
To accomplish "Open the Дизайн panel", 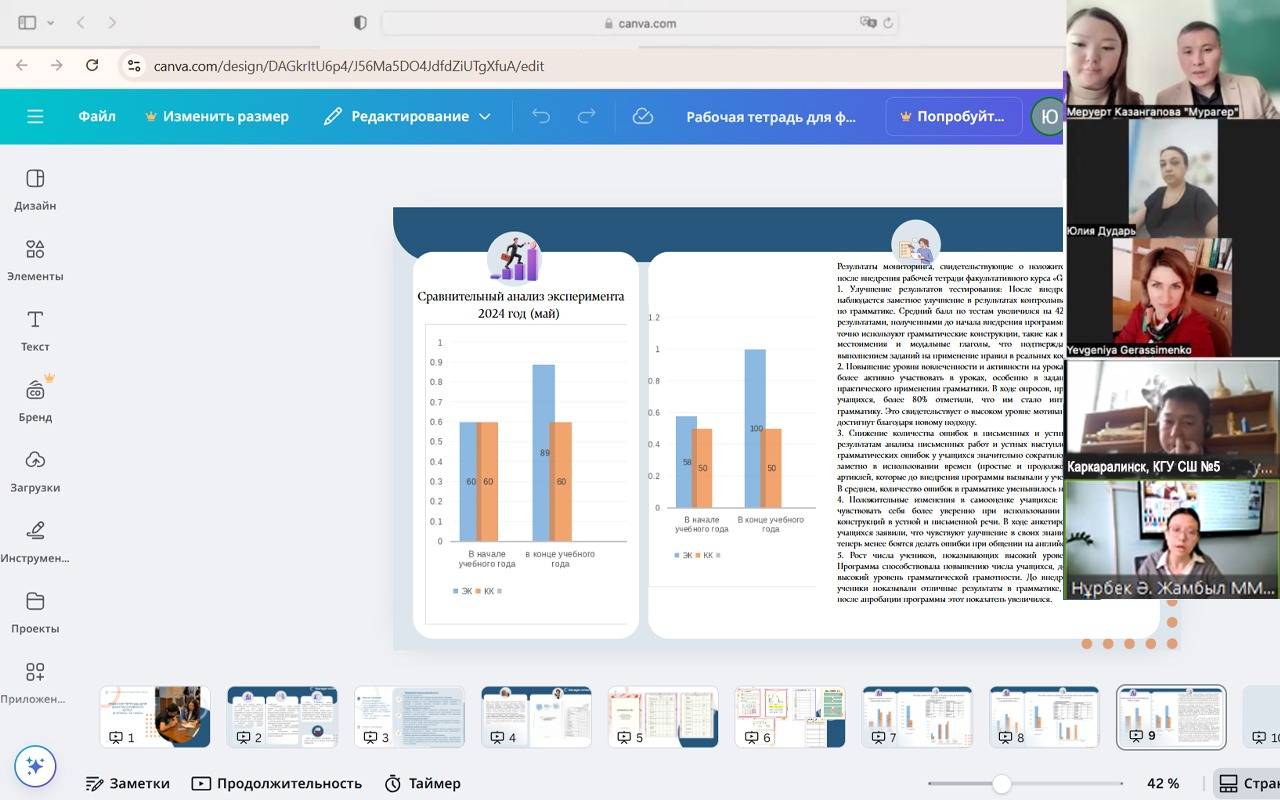I will (35, 189).
